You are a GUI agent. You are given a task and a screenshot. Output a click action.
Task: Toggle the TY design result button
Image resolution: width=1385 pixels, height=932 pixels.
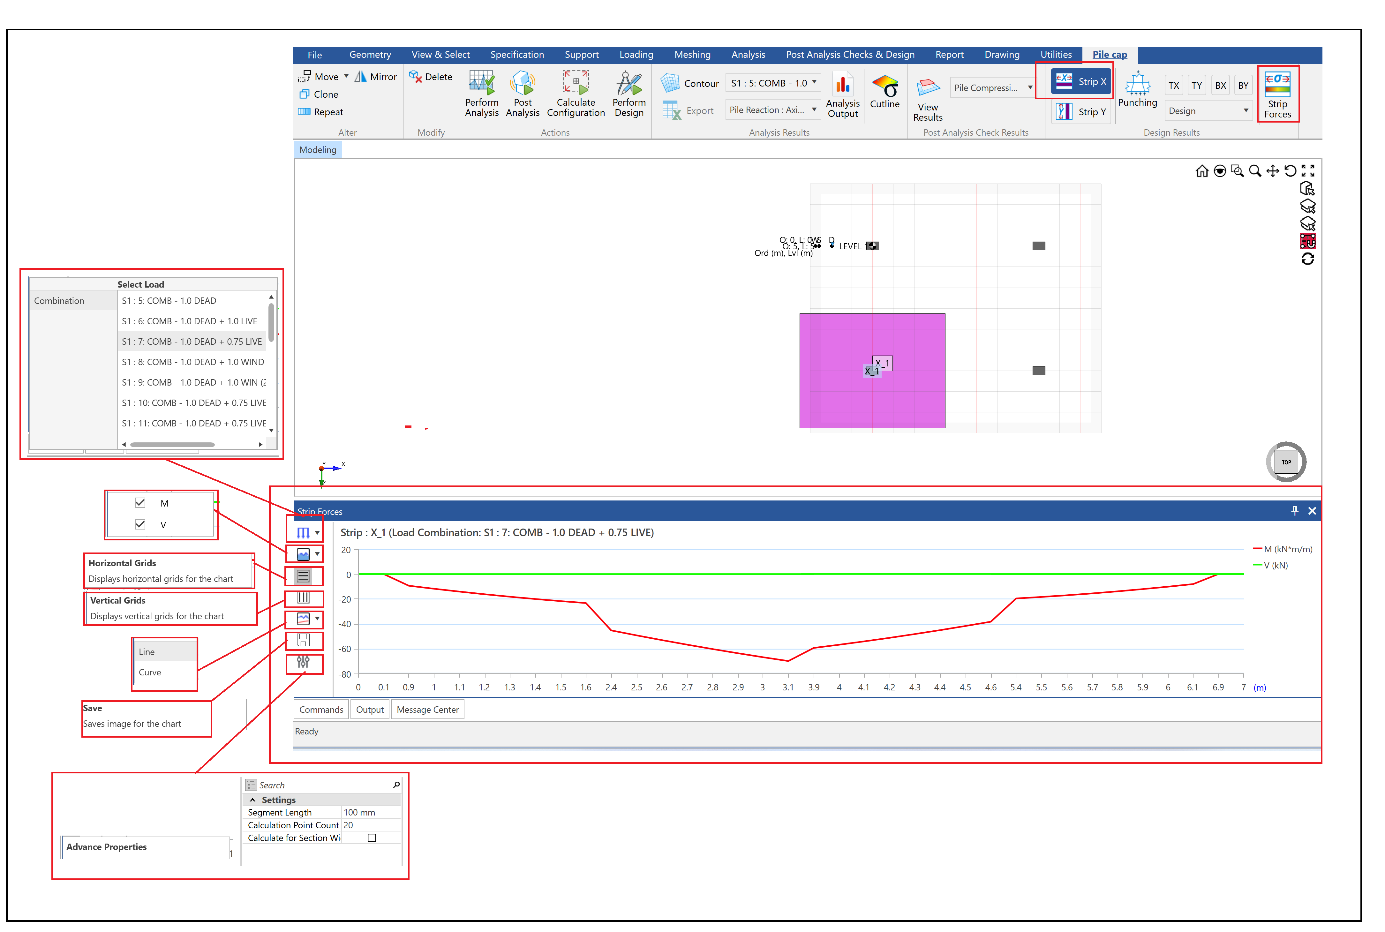[1197, 86]
